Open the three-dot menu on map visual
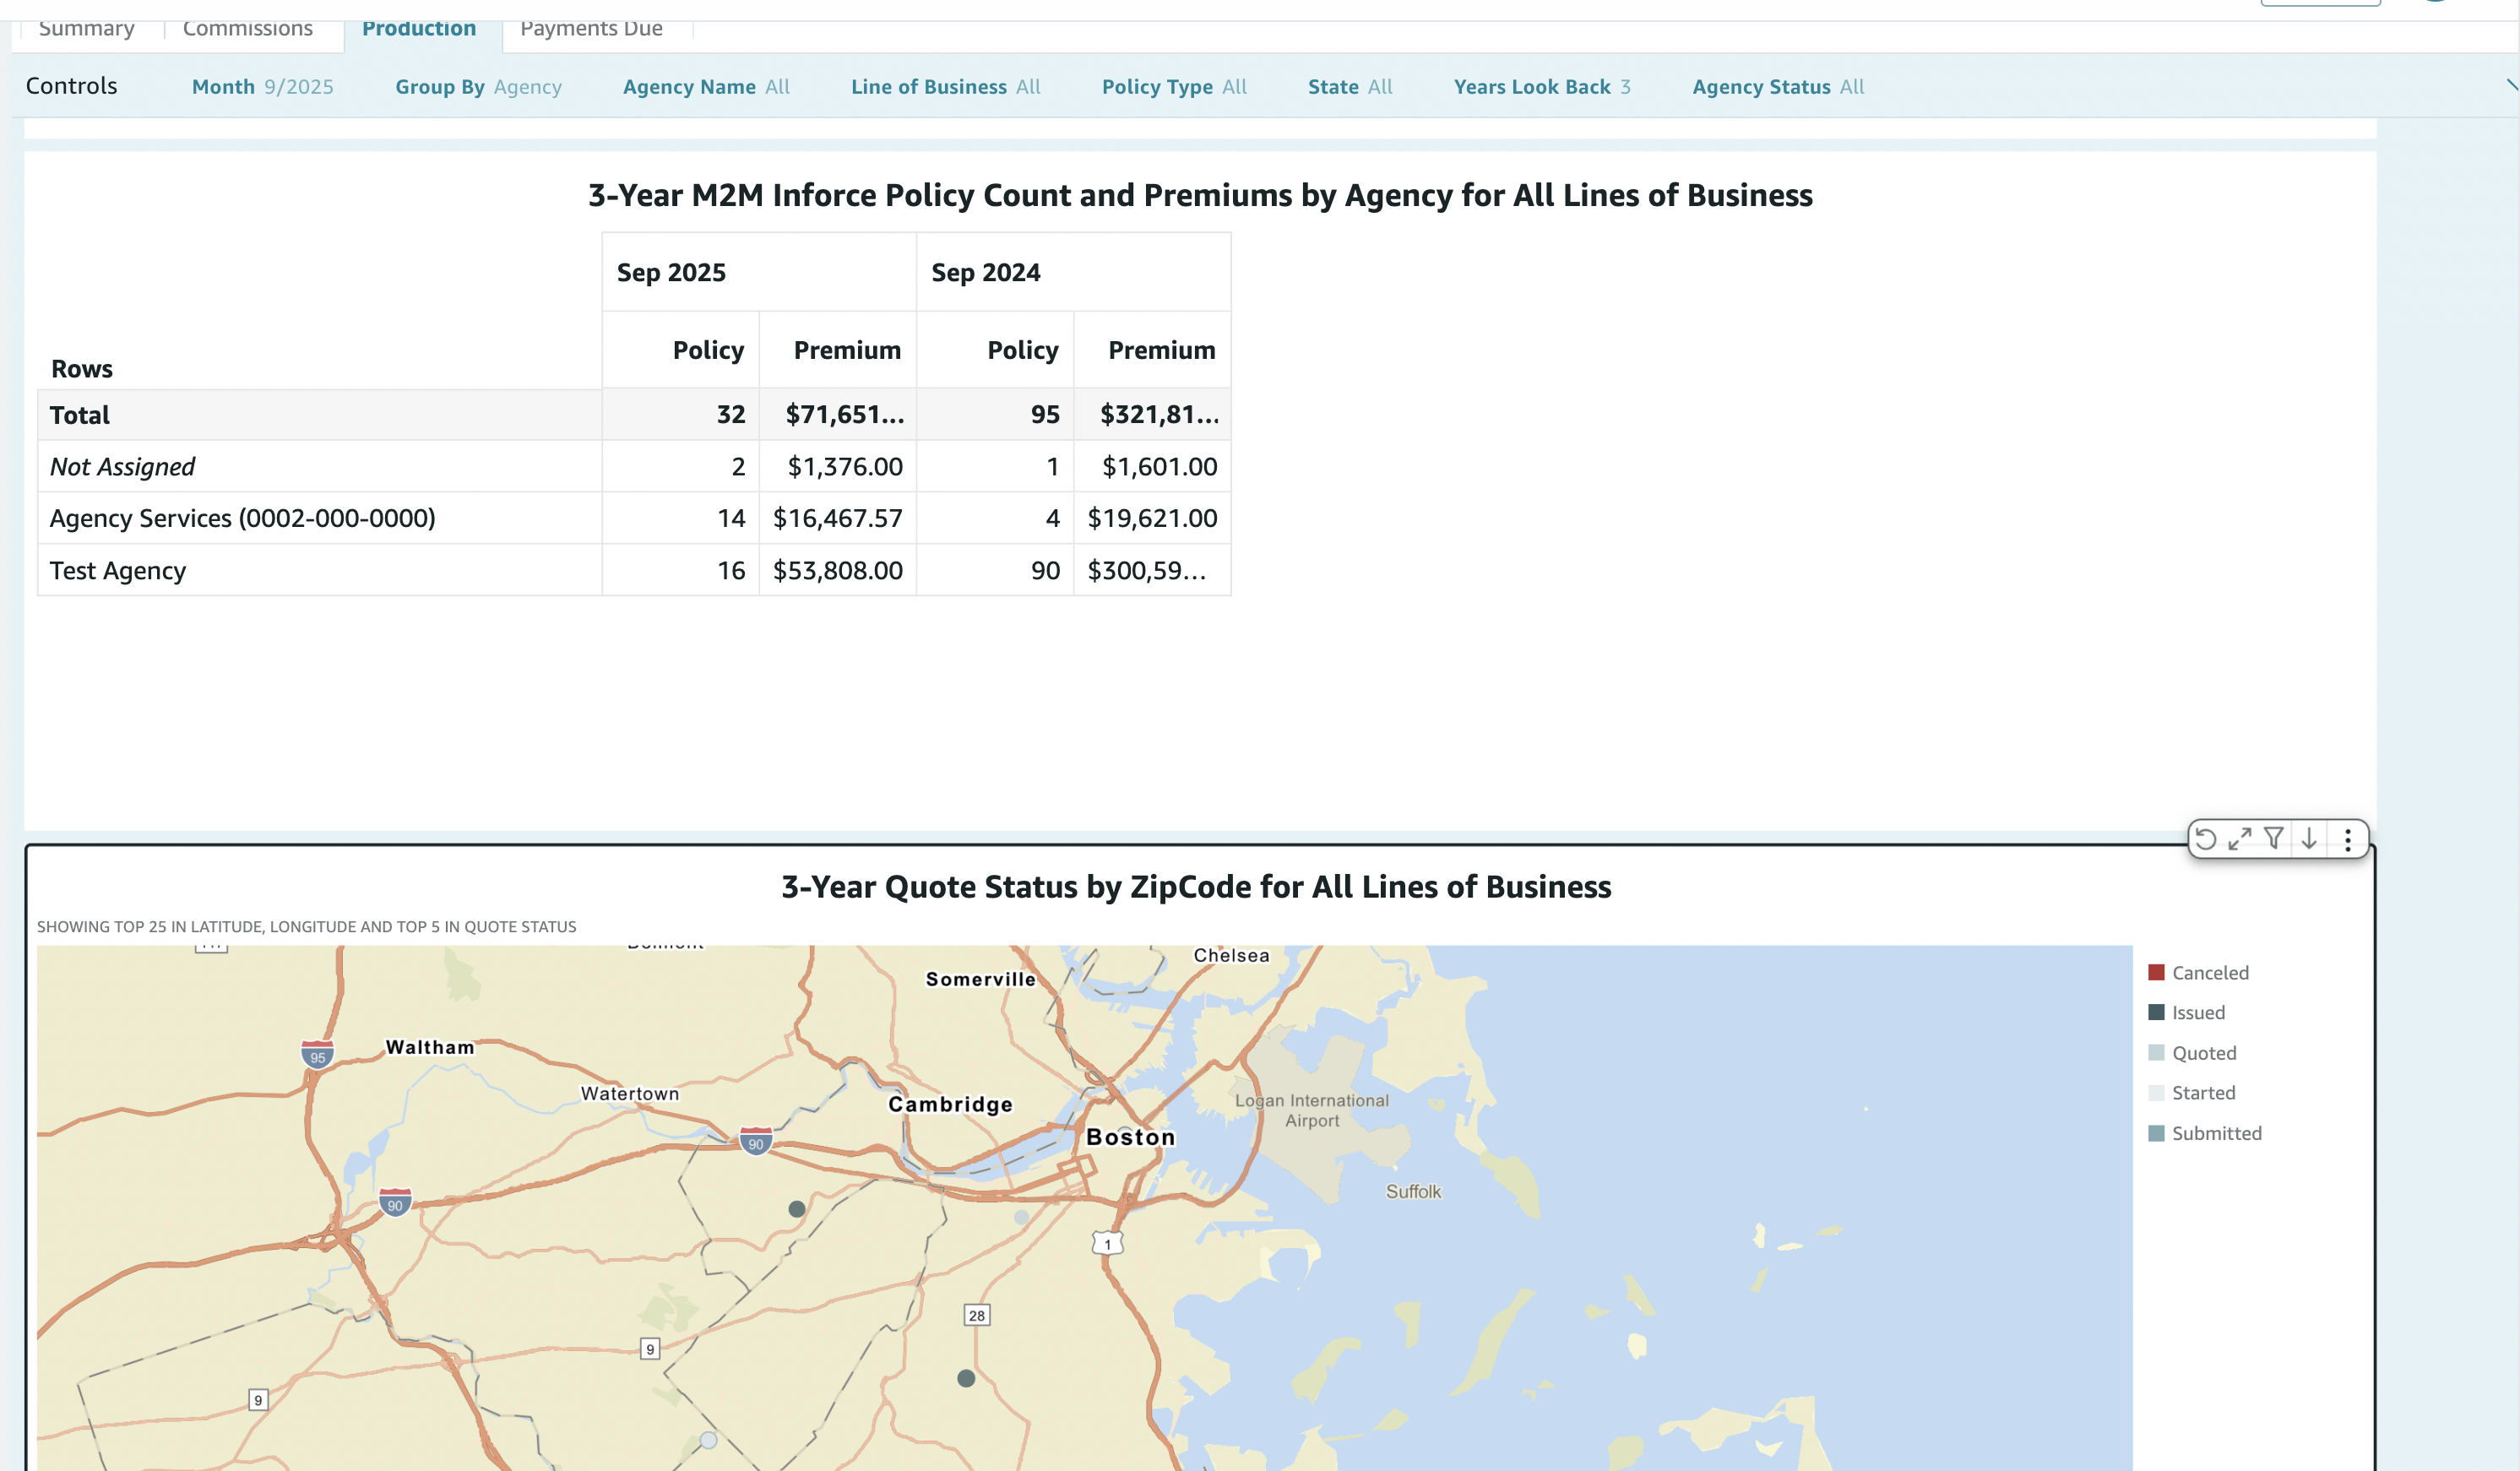The width and height of the screenshot is (2520, 1471). click(2348, 838)
